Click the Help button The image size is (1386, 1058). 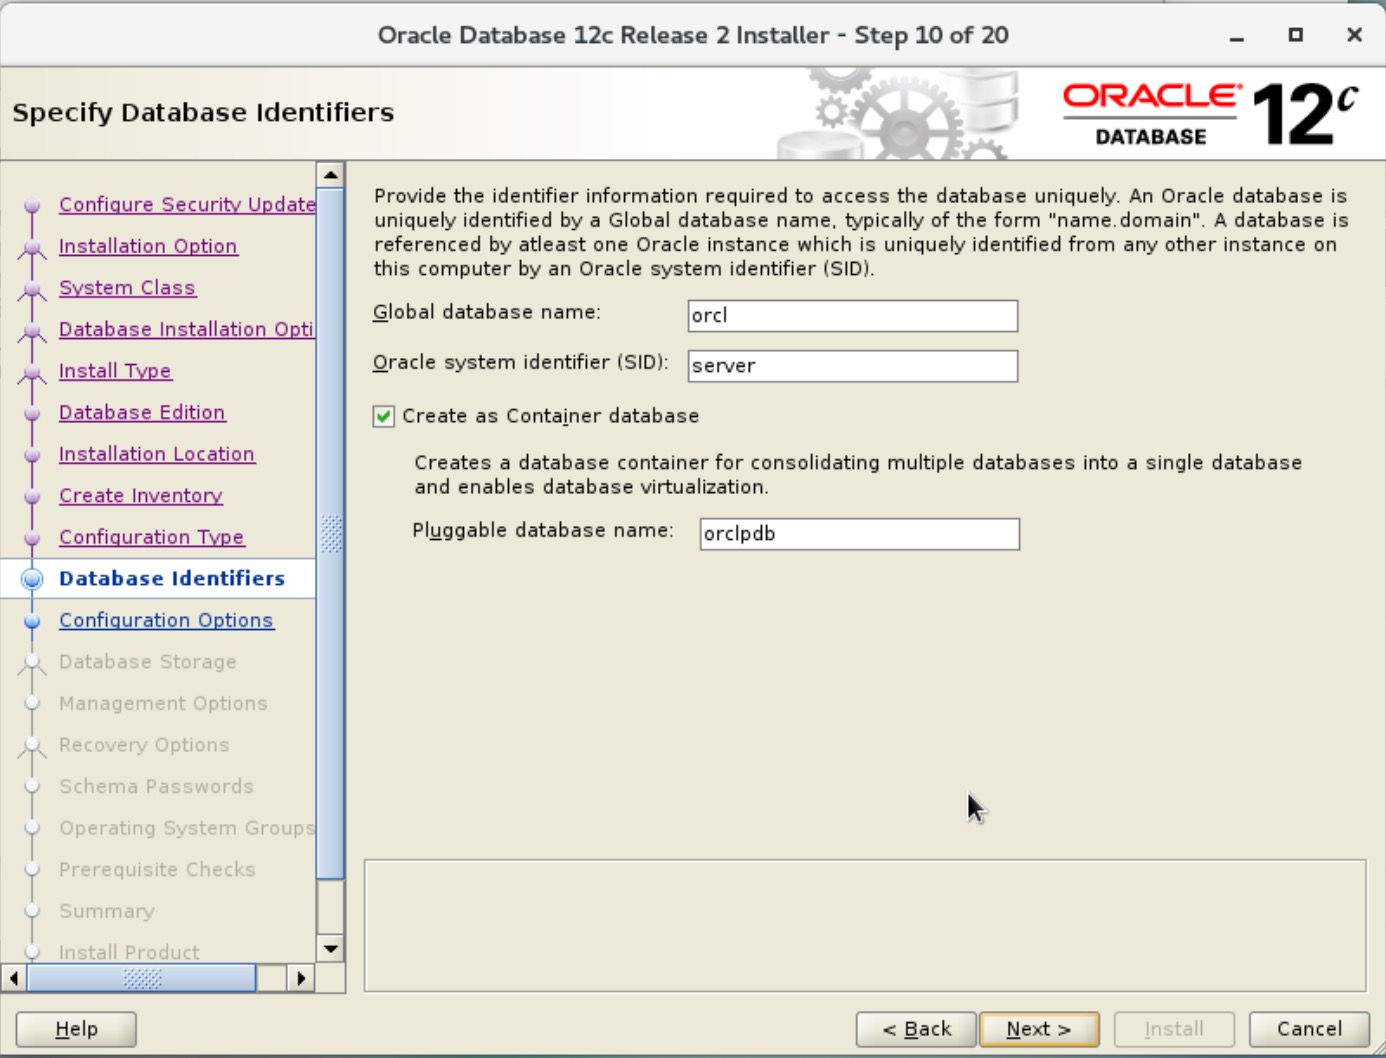coord(76,1029)
